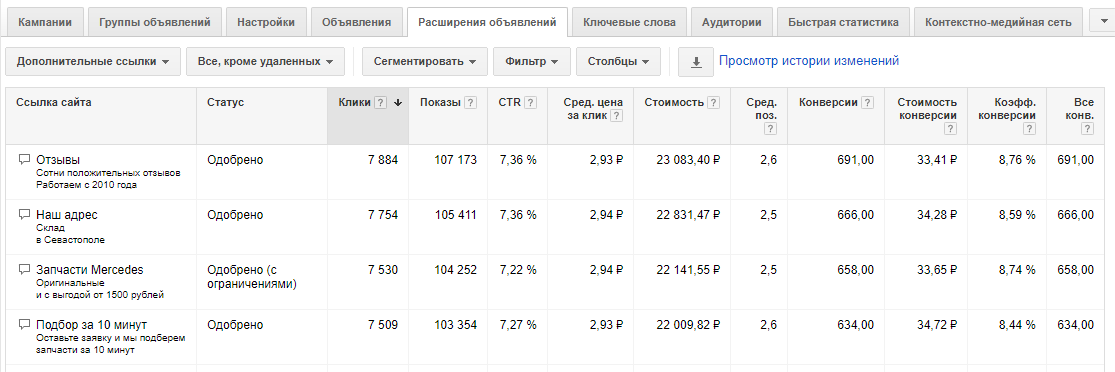The width and height of the screenshot is (1115, 372).
Task: Switch to Ключевые слова tab
Action: coord(629,22)
